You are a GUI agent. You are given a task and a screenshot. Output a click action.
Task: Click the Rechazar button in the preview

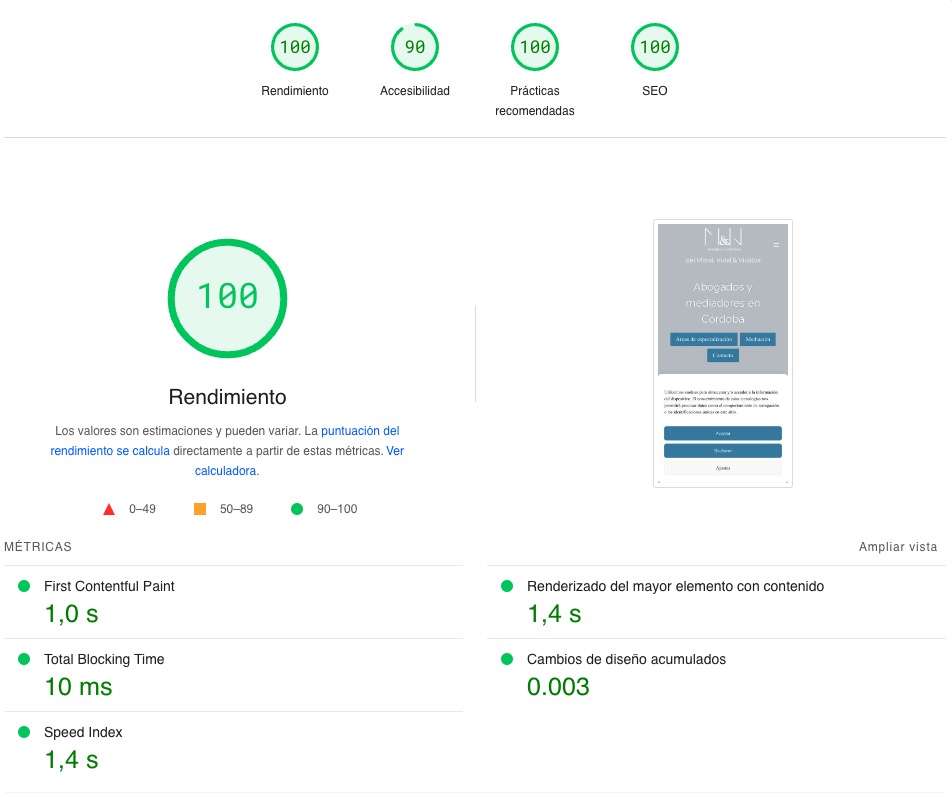pyautogui.click(x=723, y=451)
